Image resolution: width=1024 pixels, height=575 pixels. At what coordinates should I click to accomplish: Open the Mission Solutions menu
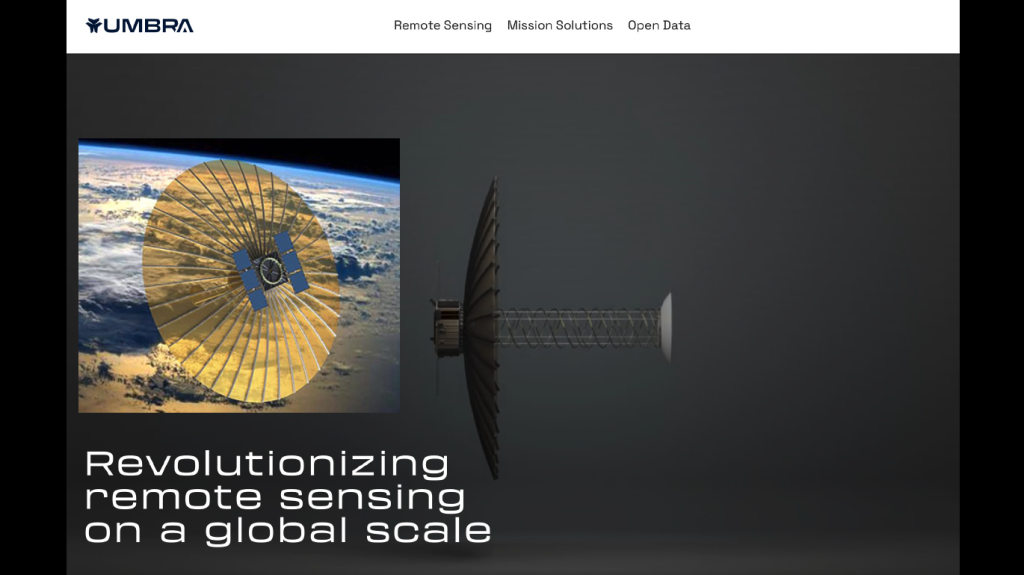pyautogui.click(x=560, y=25)
